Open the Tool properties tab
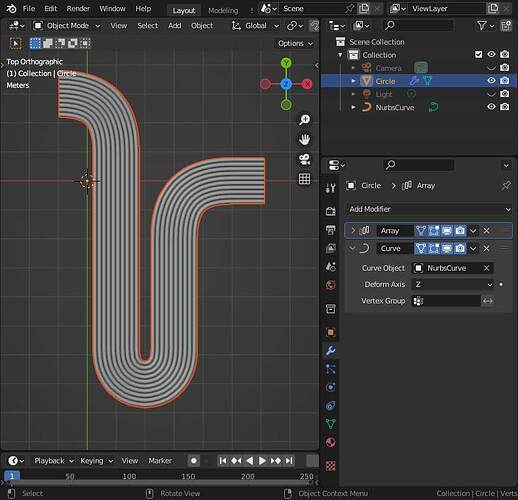Image resolution: width=518 pixels, height=500 pixels. point(330,188)
